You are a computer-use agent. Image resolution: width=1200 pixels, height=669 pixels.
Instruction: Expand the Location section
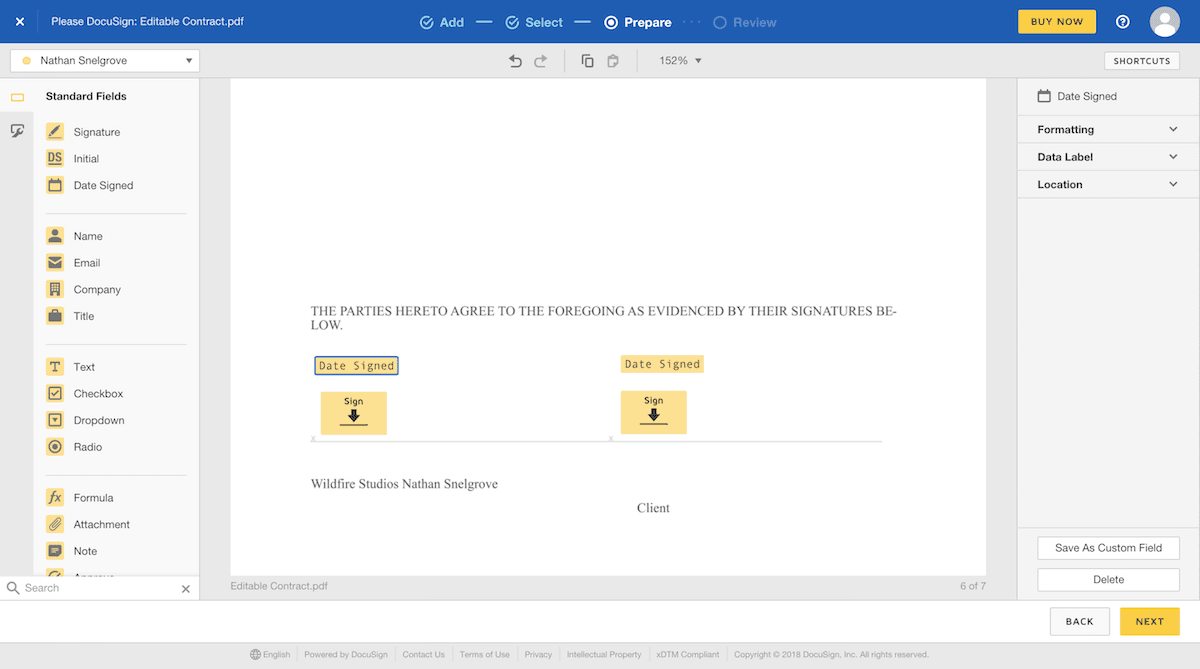[x=1108, y=184]
